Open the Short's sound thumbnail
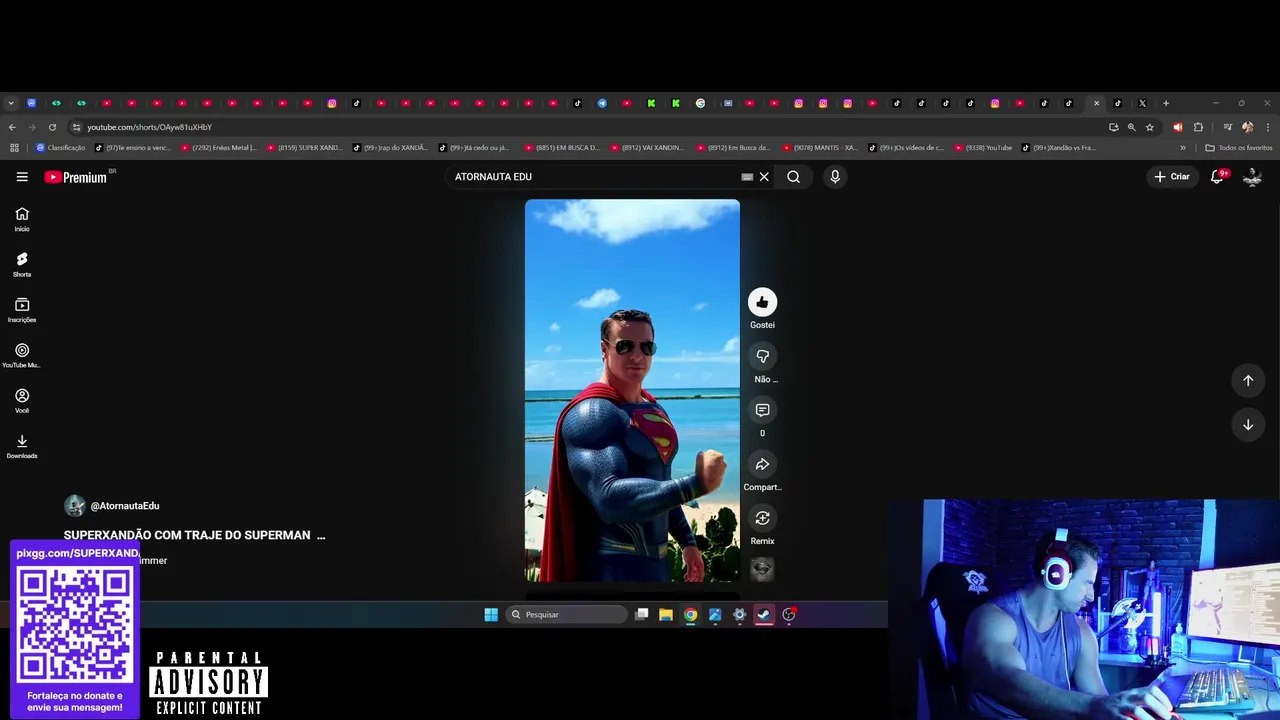The height and width of the screenshot is (720, 1280). (762, 569)
